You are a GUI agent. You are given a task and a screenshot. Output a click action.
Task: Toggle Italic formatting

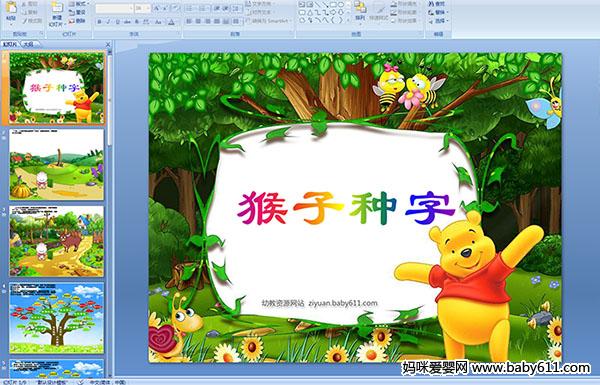pyautogui.click(x=108, y=22)
